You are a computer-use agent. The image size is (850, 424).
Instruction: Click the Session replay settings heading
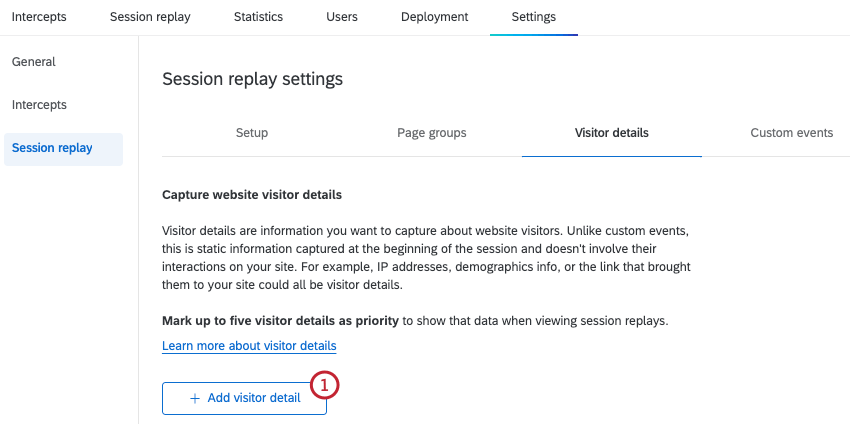pos(253,79)
